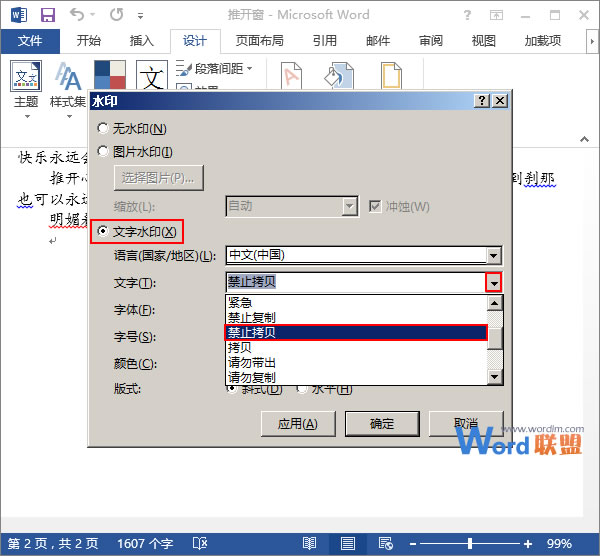The image size is (600, 556).
Task: Open the theme fonts 文 button
Action: tap(152, 75)
